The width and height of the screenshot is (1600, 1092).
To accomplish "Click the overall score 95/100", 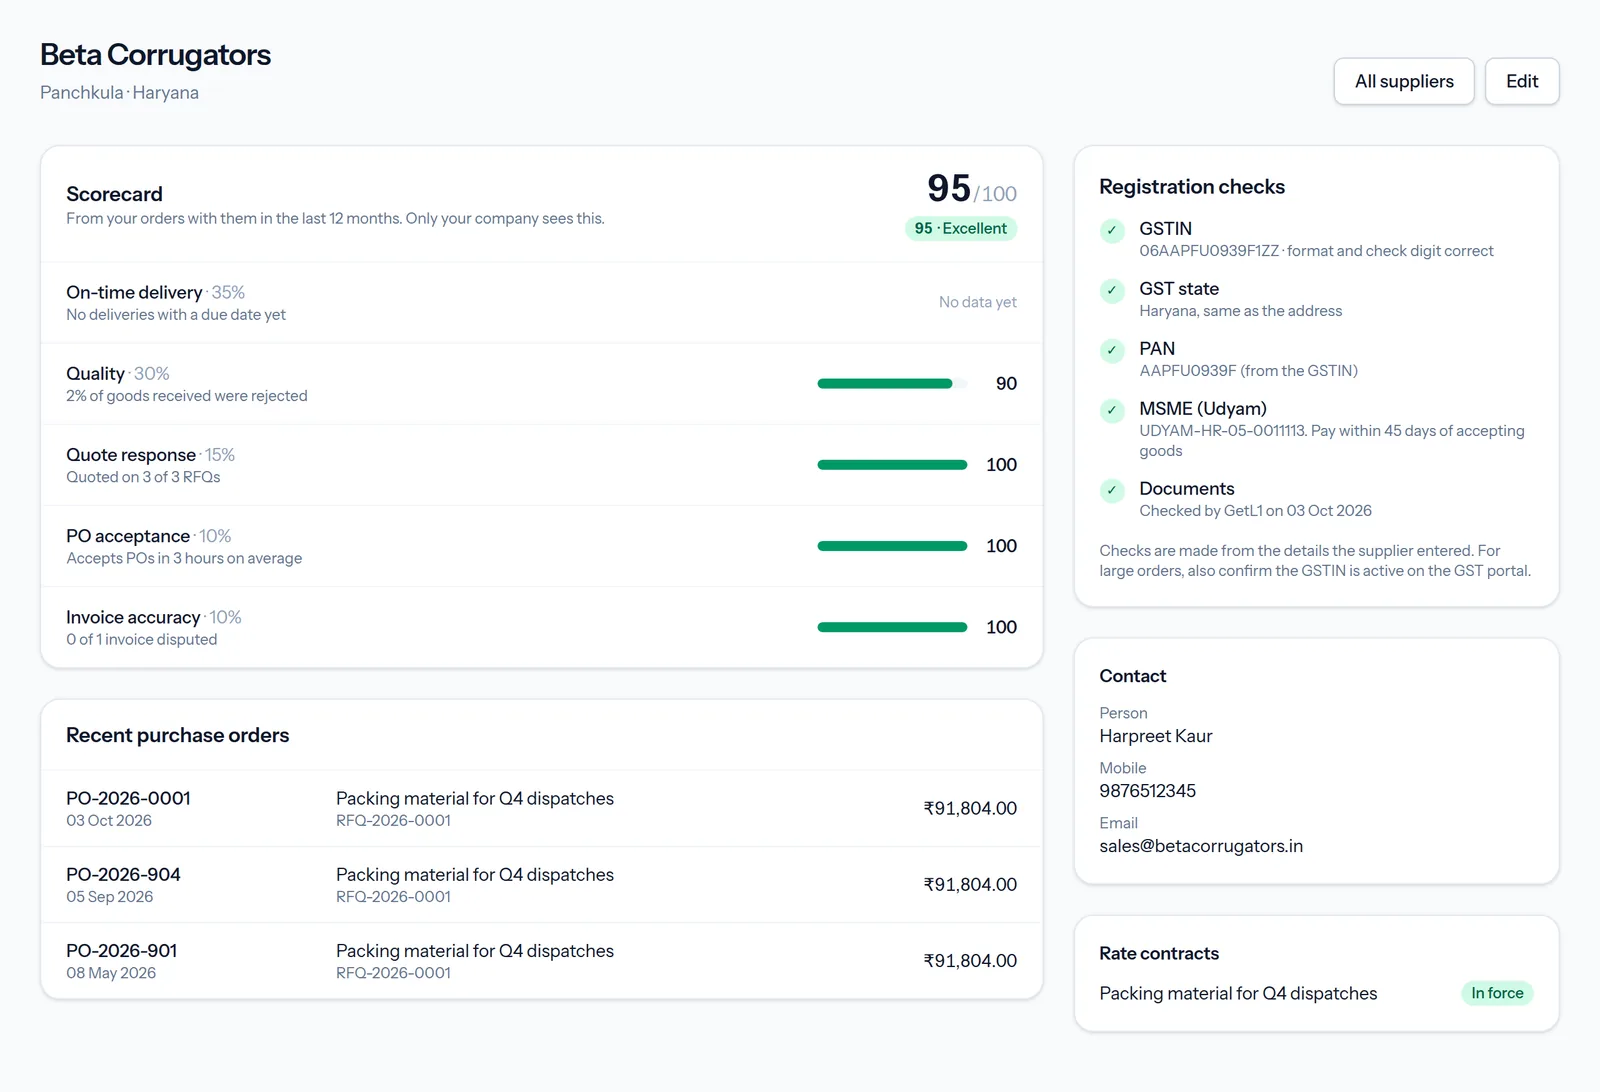I will click(971, 188).
